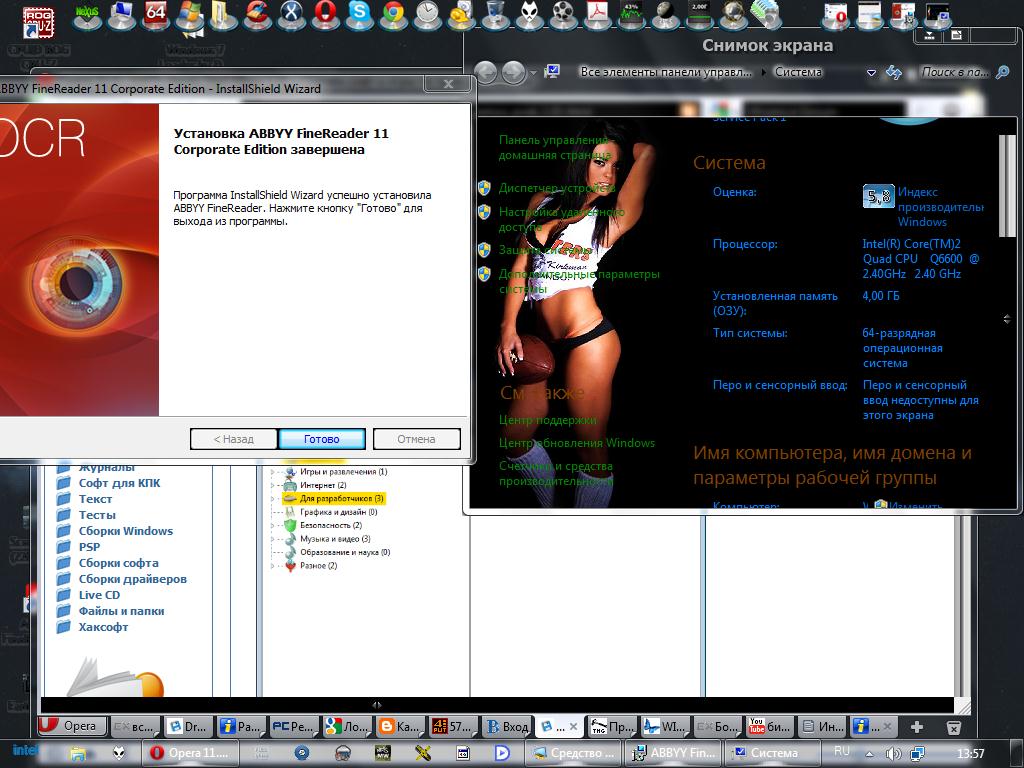Click the Forward arrow in System window
This screenshot has width=1024, height=768.
click(514, 72)
